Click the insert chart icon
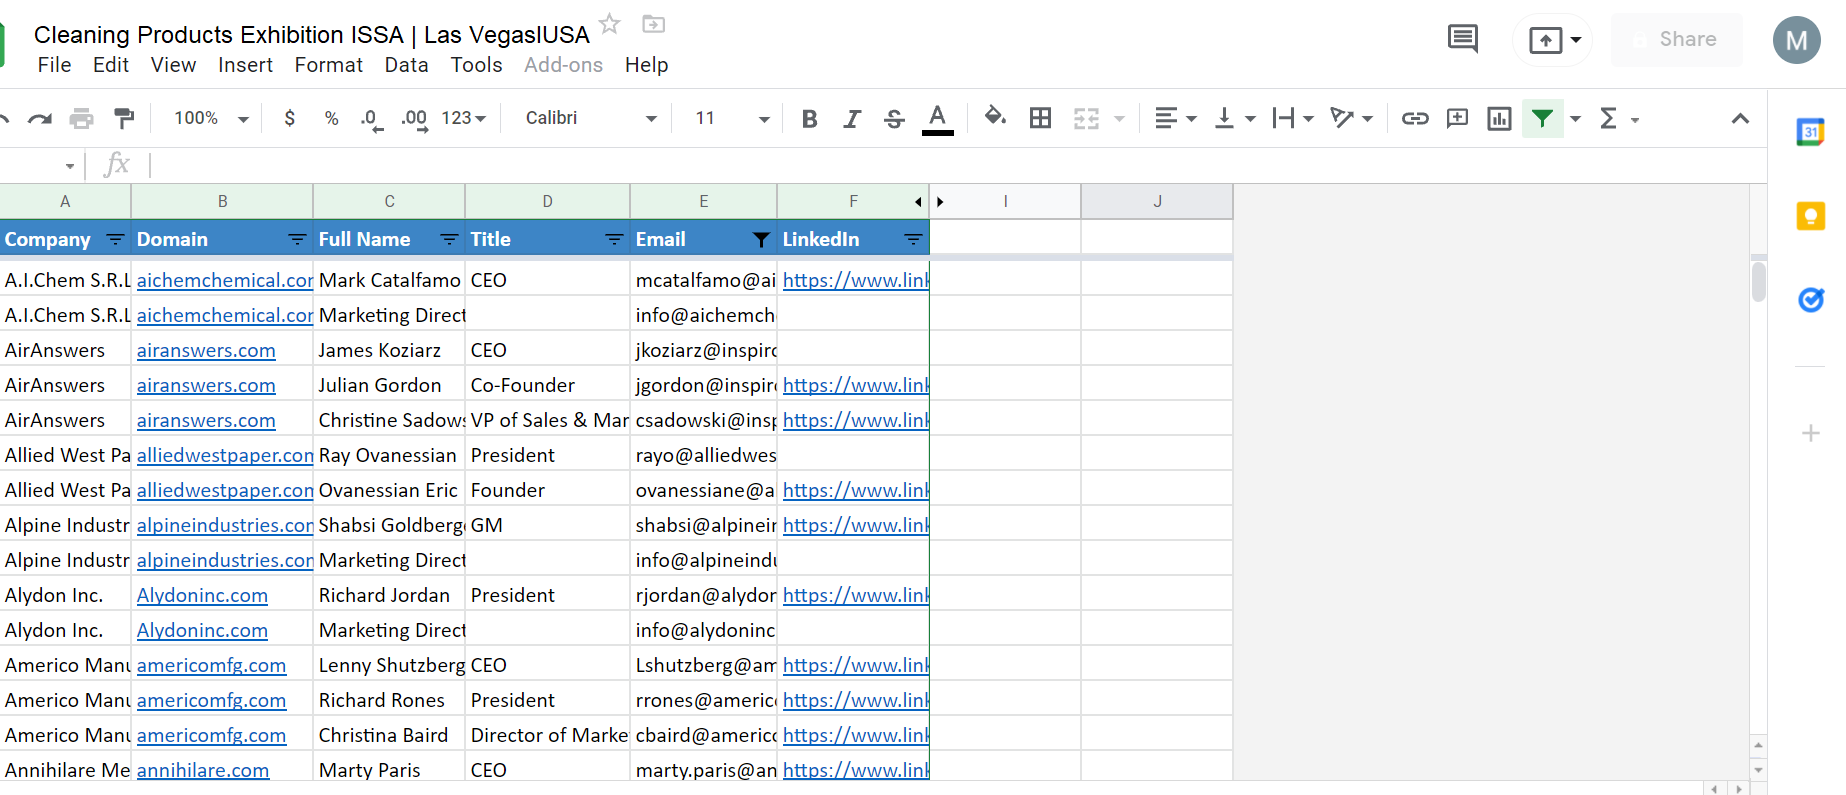 1499,119
